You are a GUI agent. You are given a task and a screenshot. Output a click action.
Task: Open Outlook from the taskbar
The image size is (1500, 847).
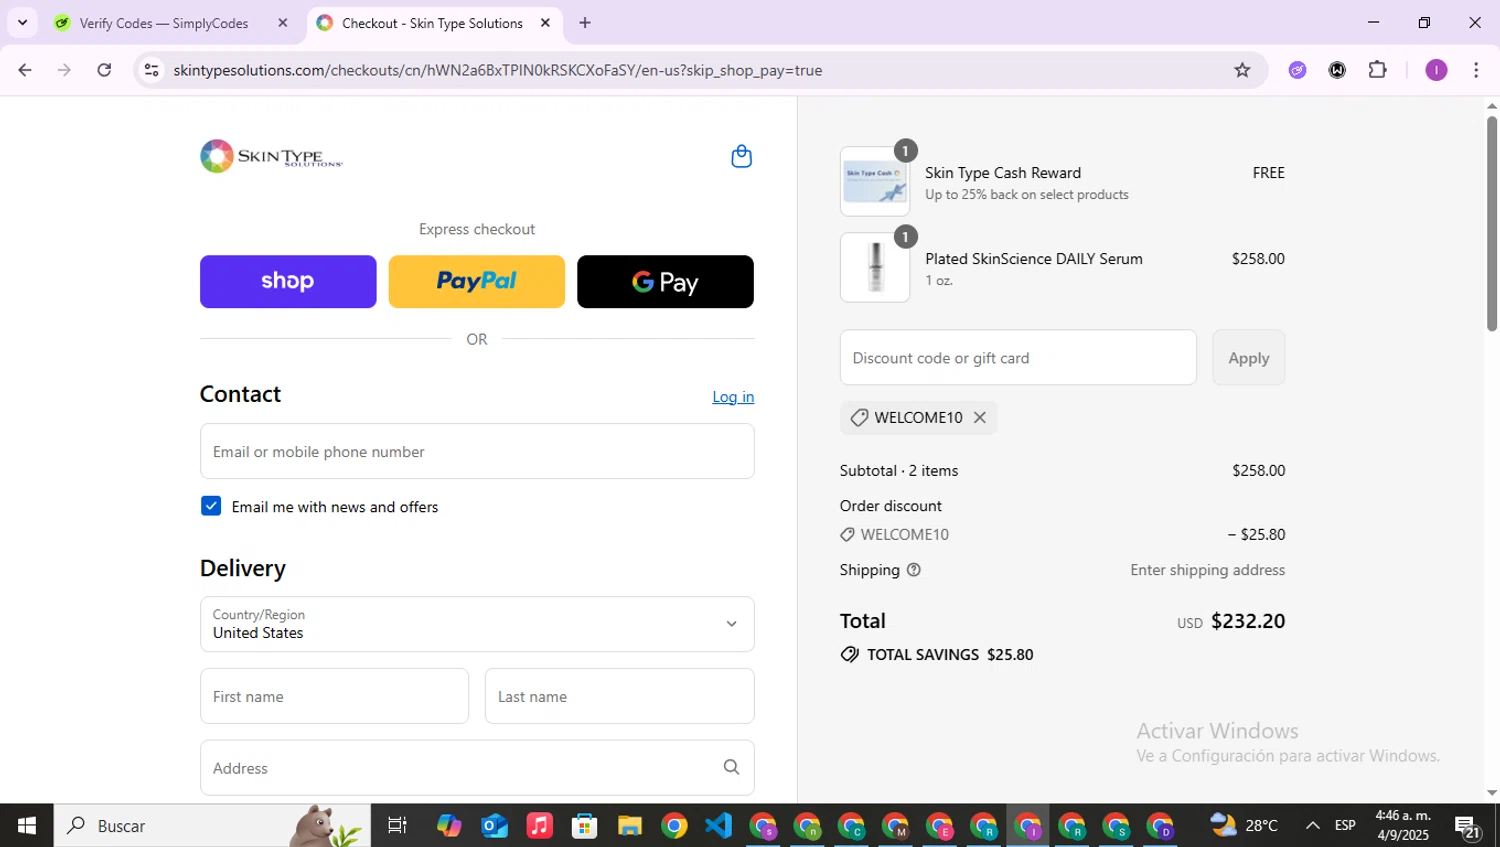494,825
